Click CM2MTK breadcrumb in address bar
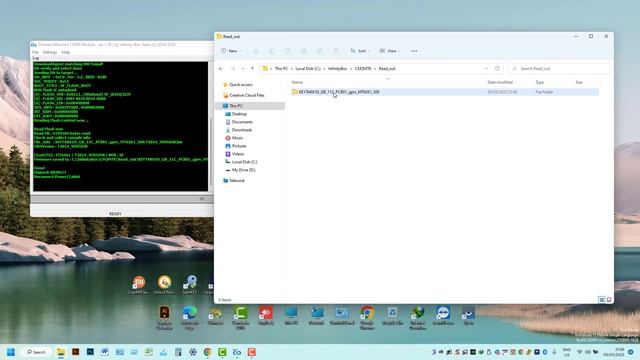Screen dimensions: 640x360 tap(363, 69)
